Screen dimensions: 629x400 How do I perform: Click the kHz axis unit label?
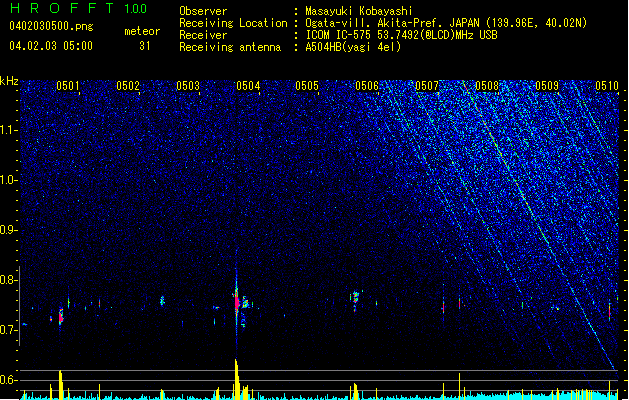pyautogui.click(x=9, y=81)
